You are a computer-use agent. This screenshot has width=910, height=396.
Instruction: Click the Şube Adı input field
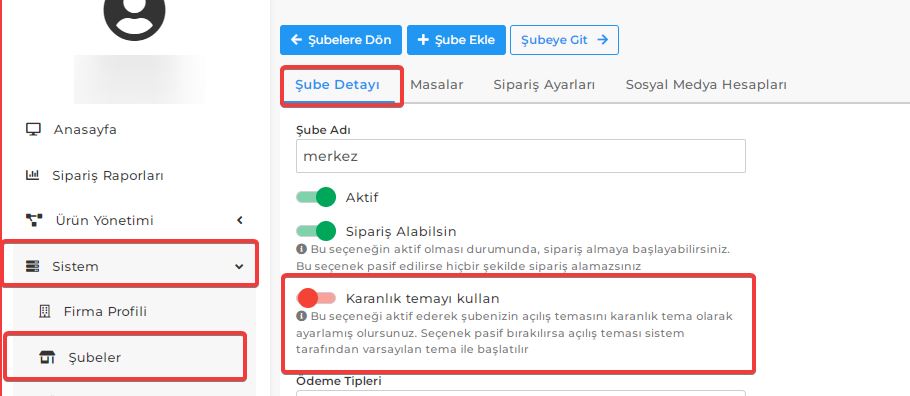521,156
